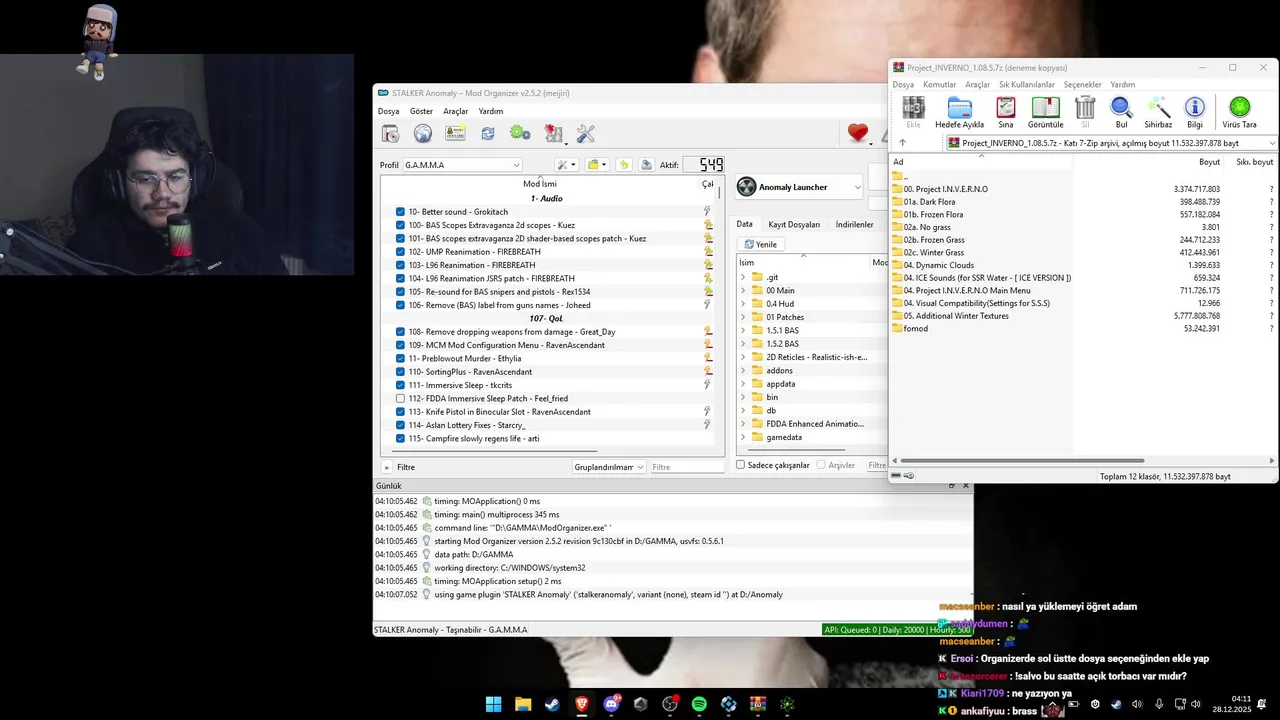Expand the 00 Main folder node

(x=743, y=290)
